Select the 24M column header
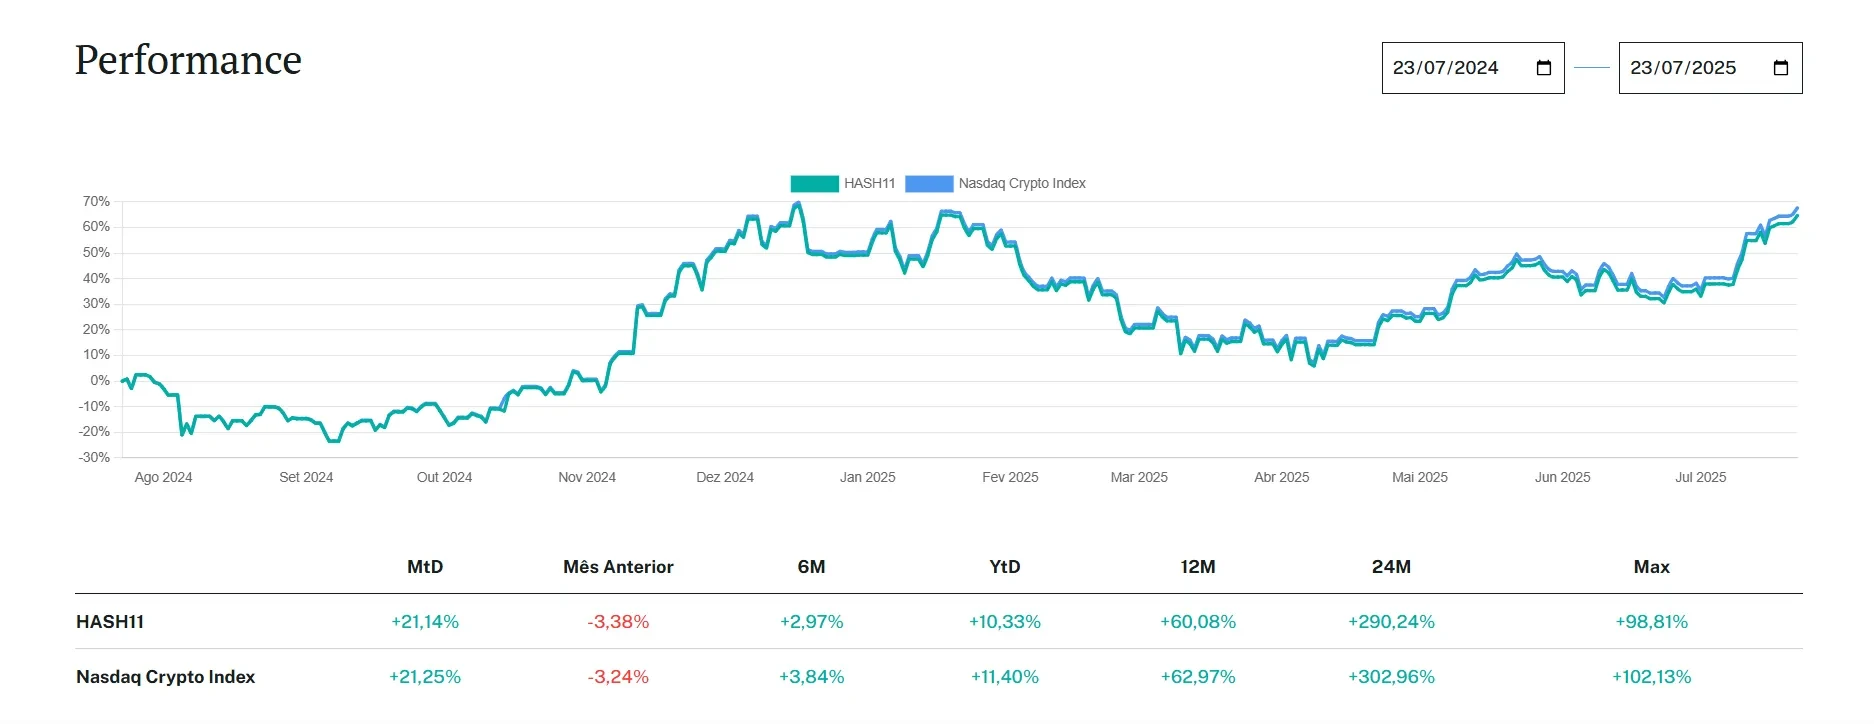The height and width of the screenshot is (724, 1874). [x=1391, y=567]
